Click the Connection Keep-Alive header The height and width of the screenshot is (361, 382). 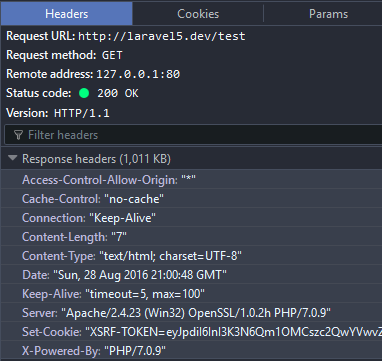(191, 218)
